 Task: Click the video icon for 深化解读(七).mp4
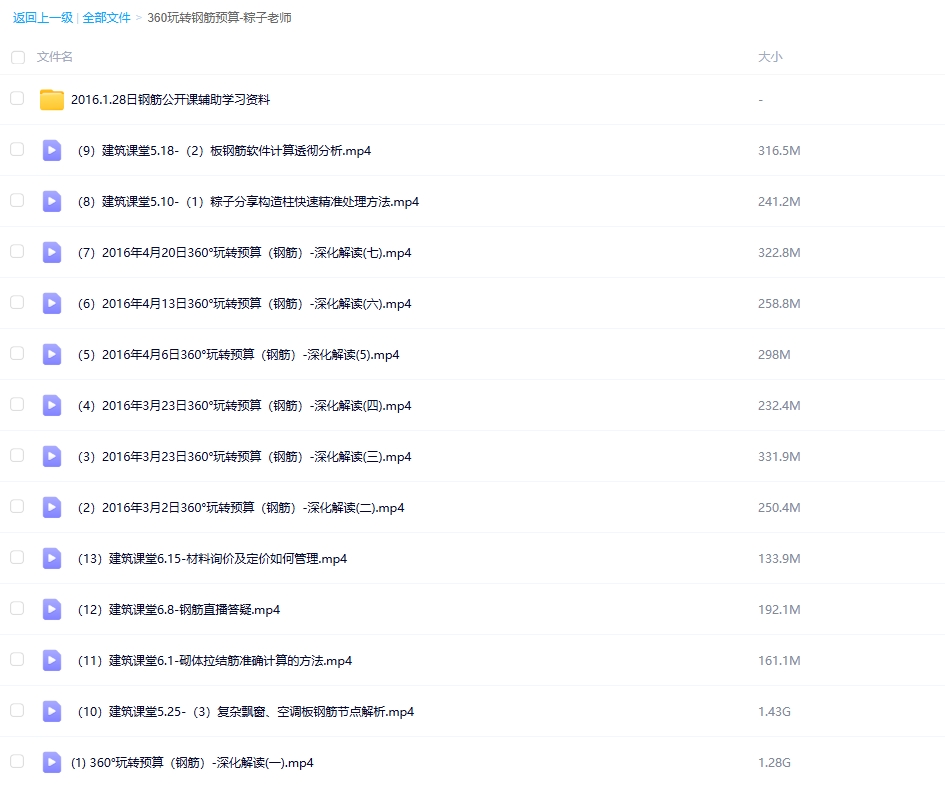[x=51, y=252]
